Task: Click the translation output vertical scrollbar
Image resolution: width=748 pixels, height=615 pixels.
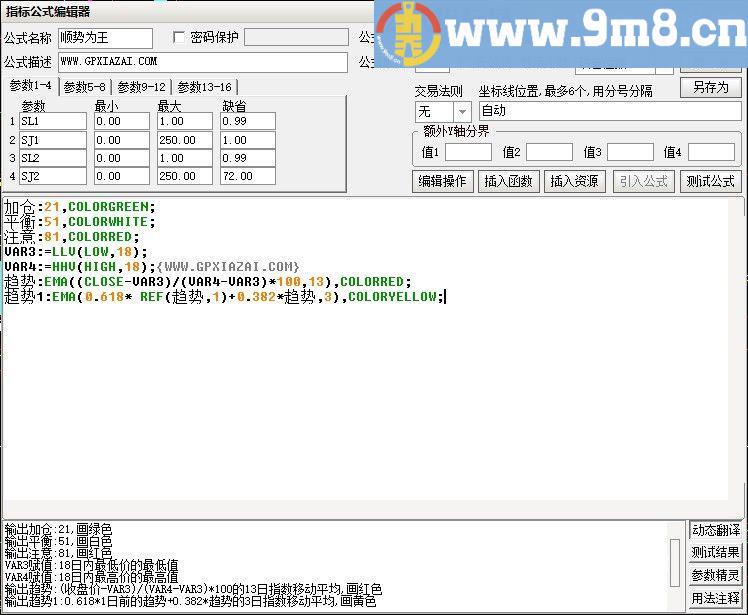Action: 675,561
